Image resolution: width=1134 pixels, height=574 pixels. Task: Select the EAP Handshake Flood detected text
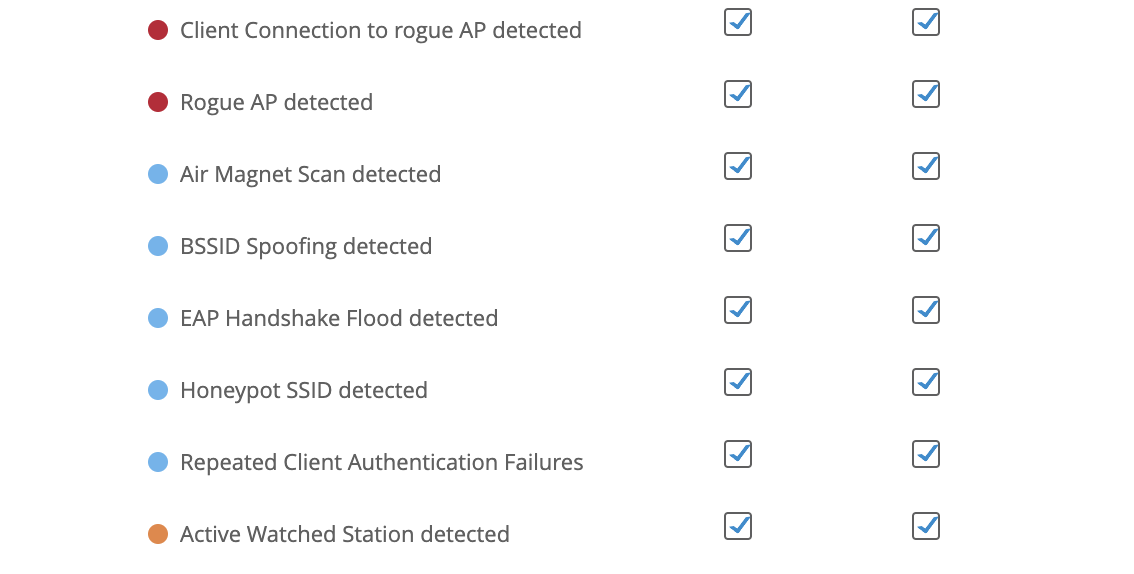click(338, 318)
